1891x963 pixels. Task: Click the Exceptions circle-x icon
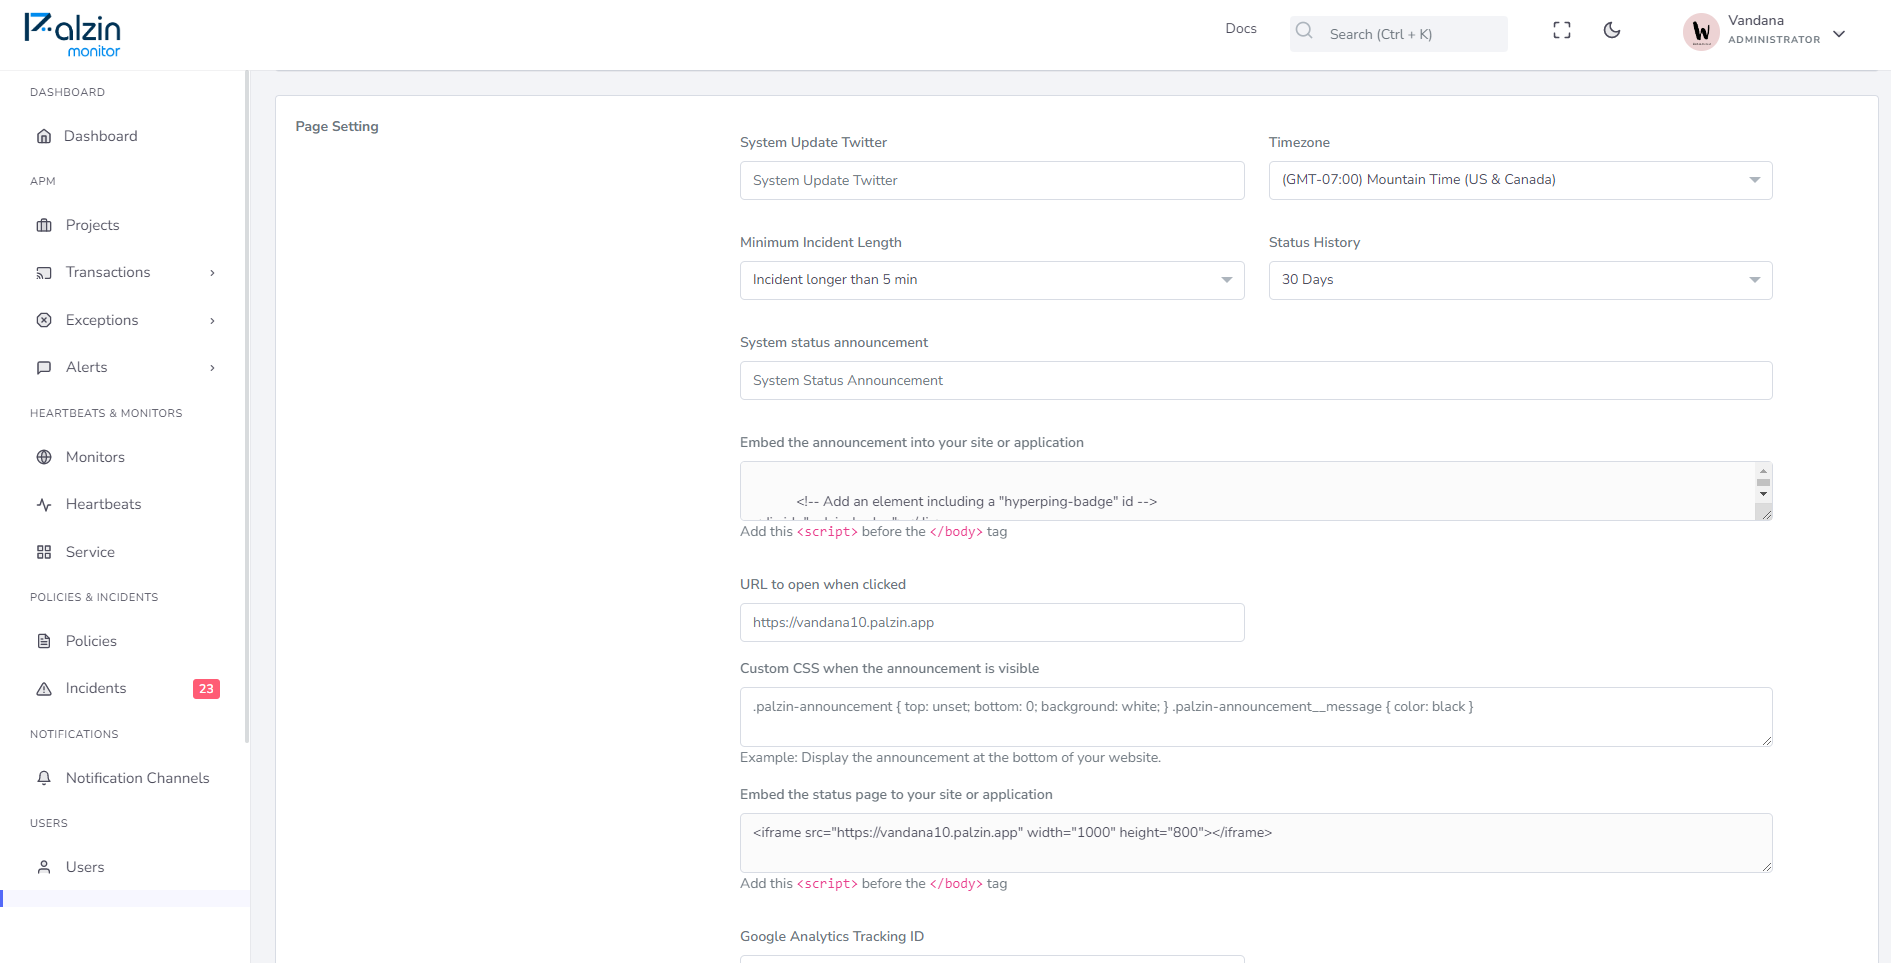coord(44,321)
